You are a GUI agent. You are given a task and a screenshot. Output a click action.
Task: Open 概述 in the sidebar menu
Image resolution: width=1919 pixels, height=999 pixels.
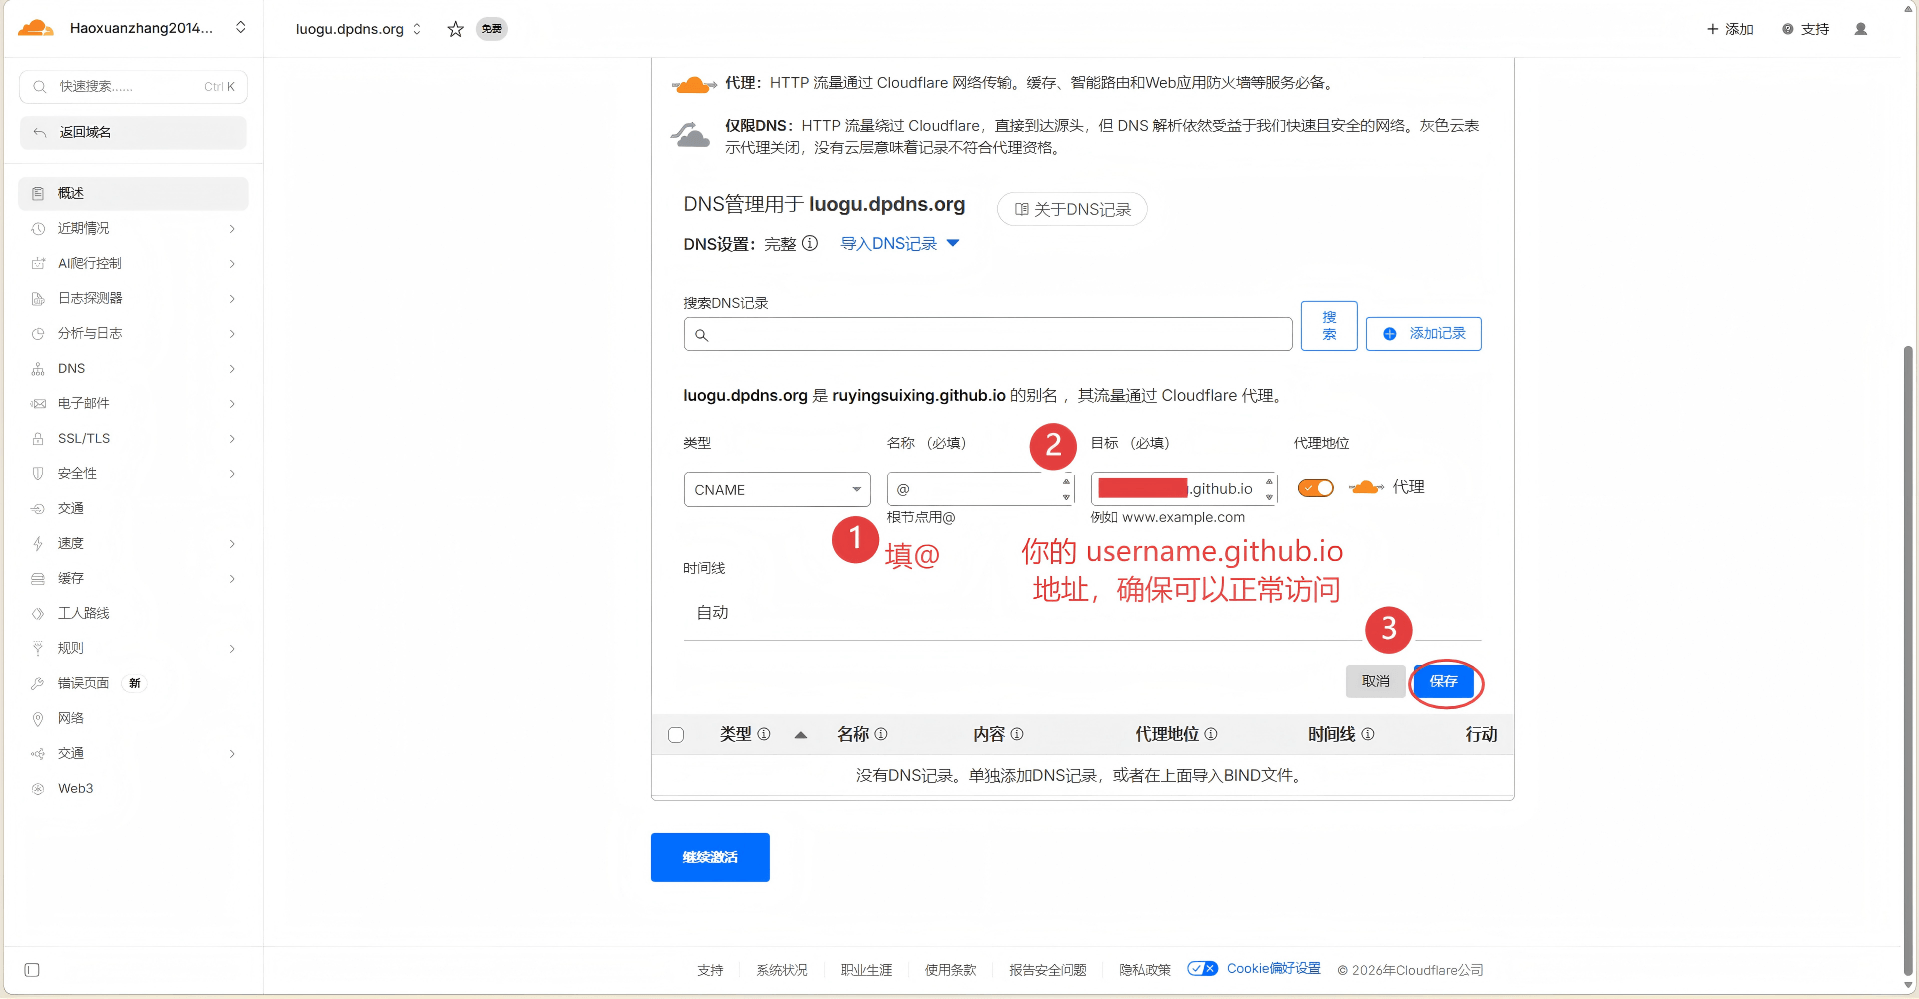(72, 193)
